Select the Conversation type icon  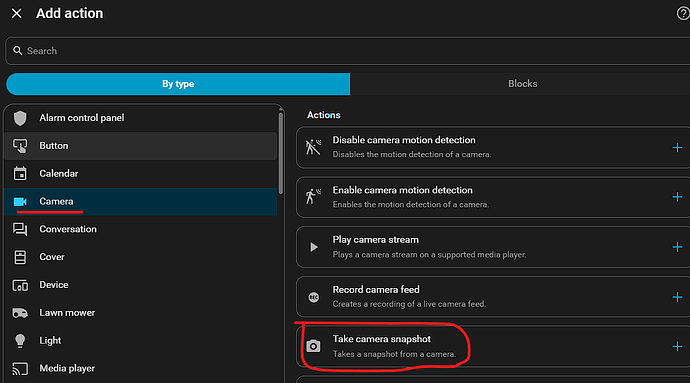pyautogui.click(x=20, y=229)
